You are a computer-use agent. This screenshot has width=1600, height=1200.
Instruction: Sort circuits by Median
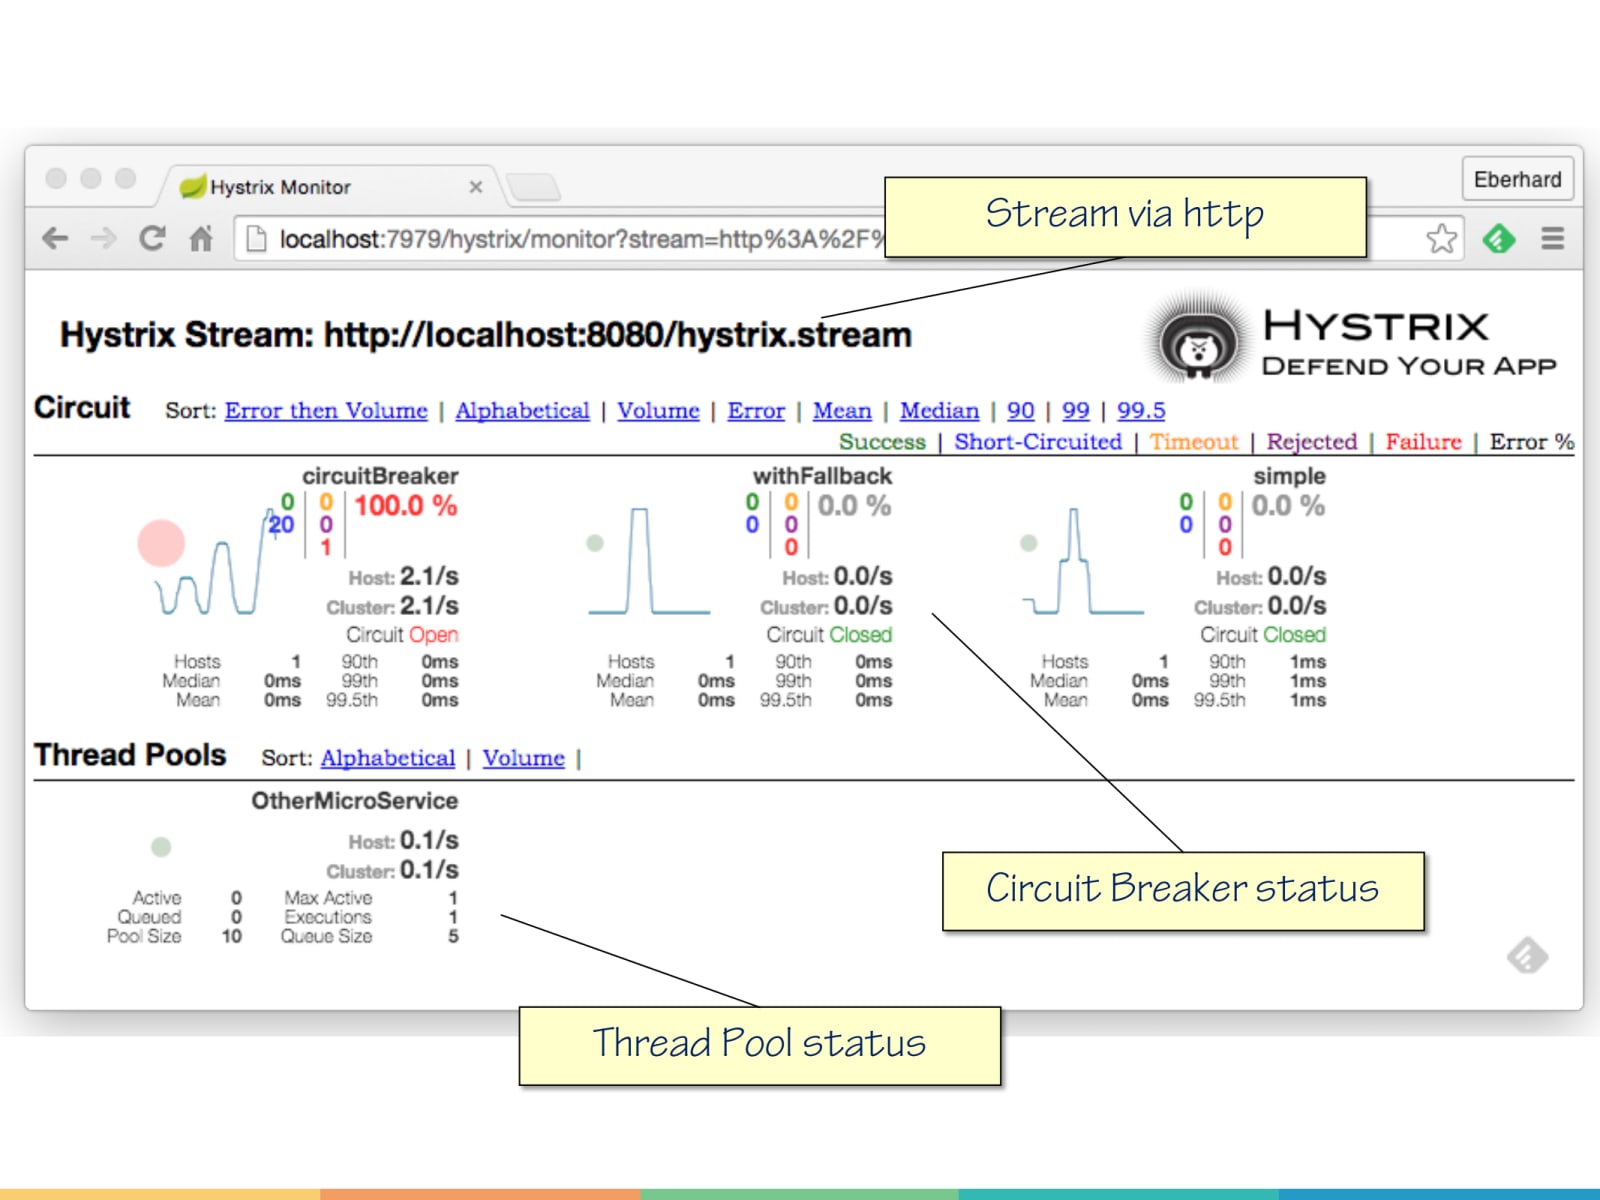pyautogui.click(x=939, y=410)
